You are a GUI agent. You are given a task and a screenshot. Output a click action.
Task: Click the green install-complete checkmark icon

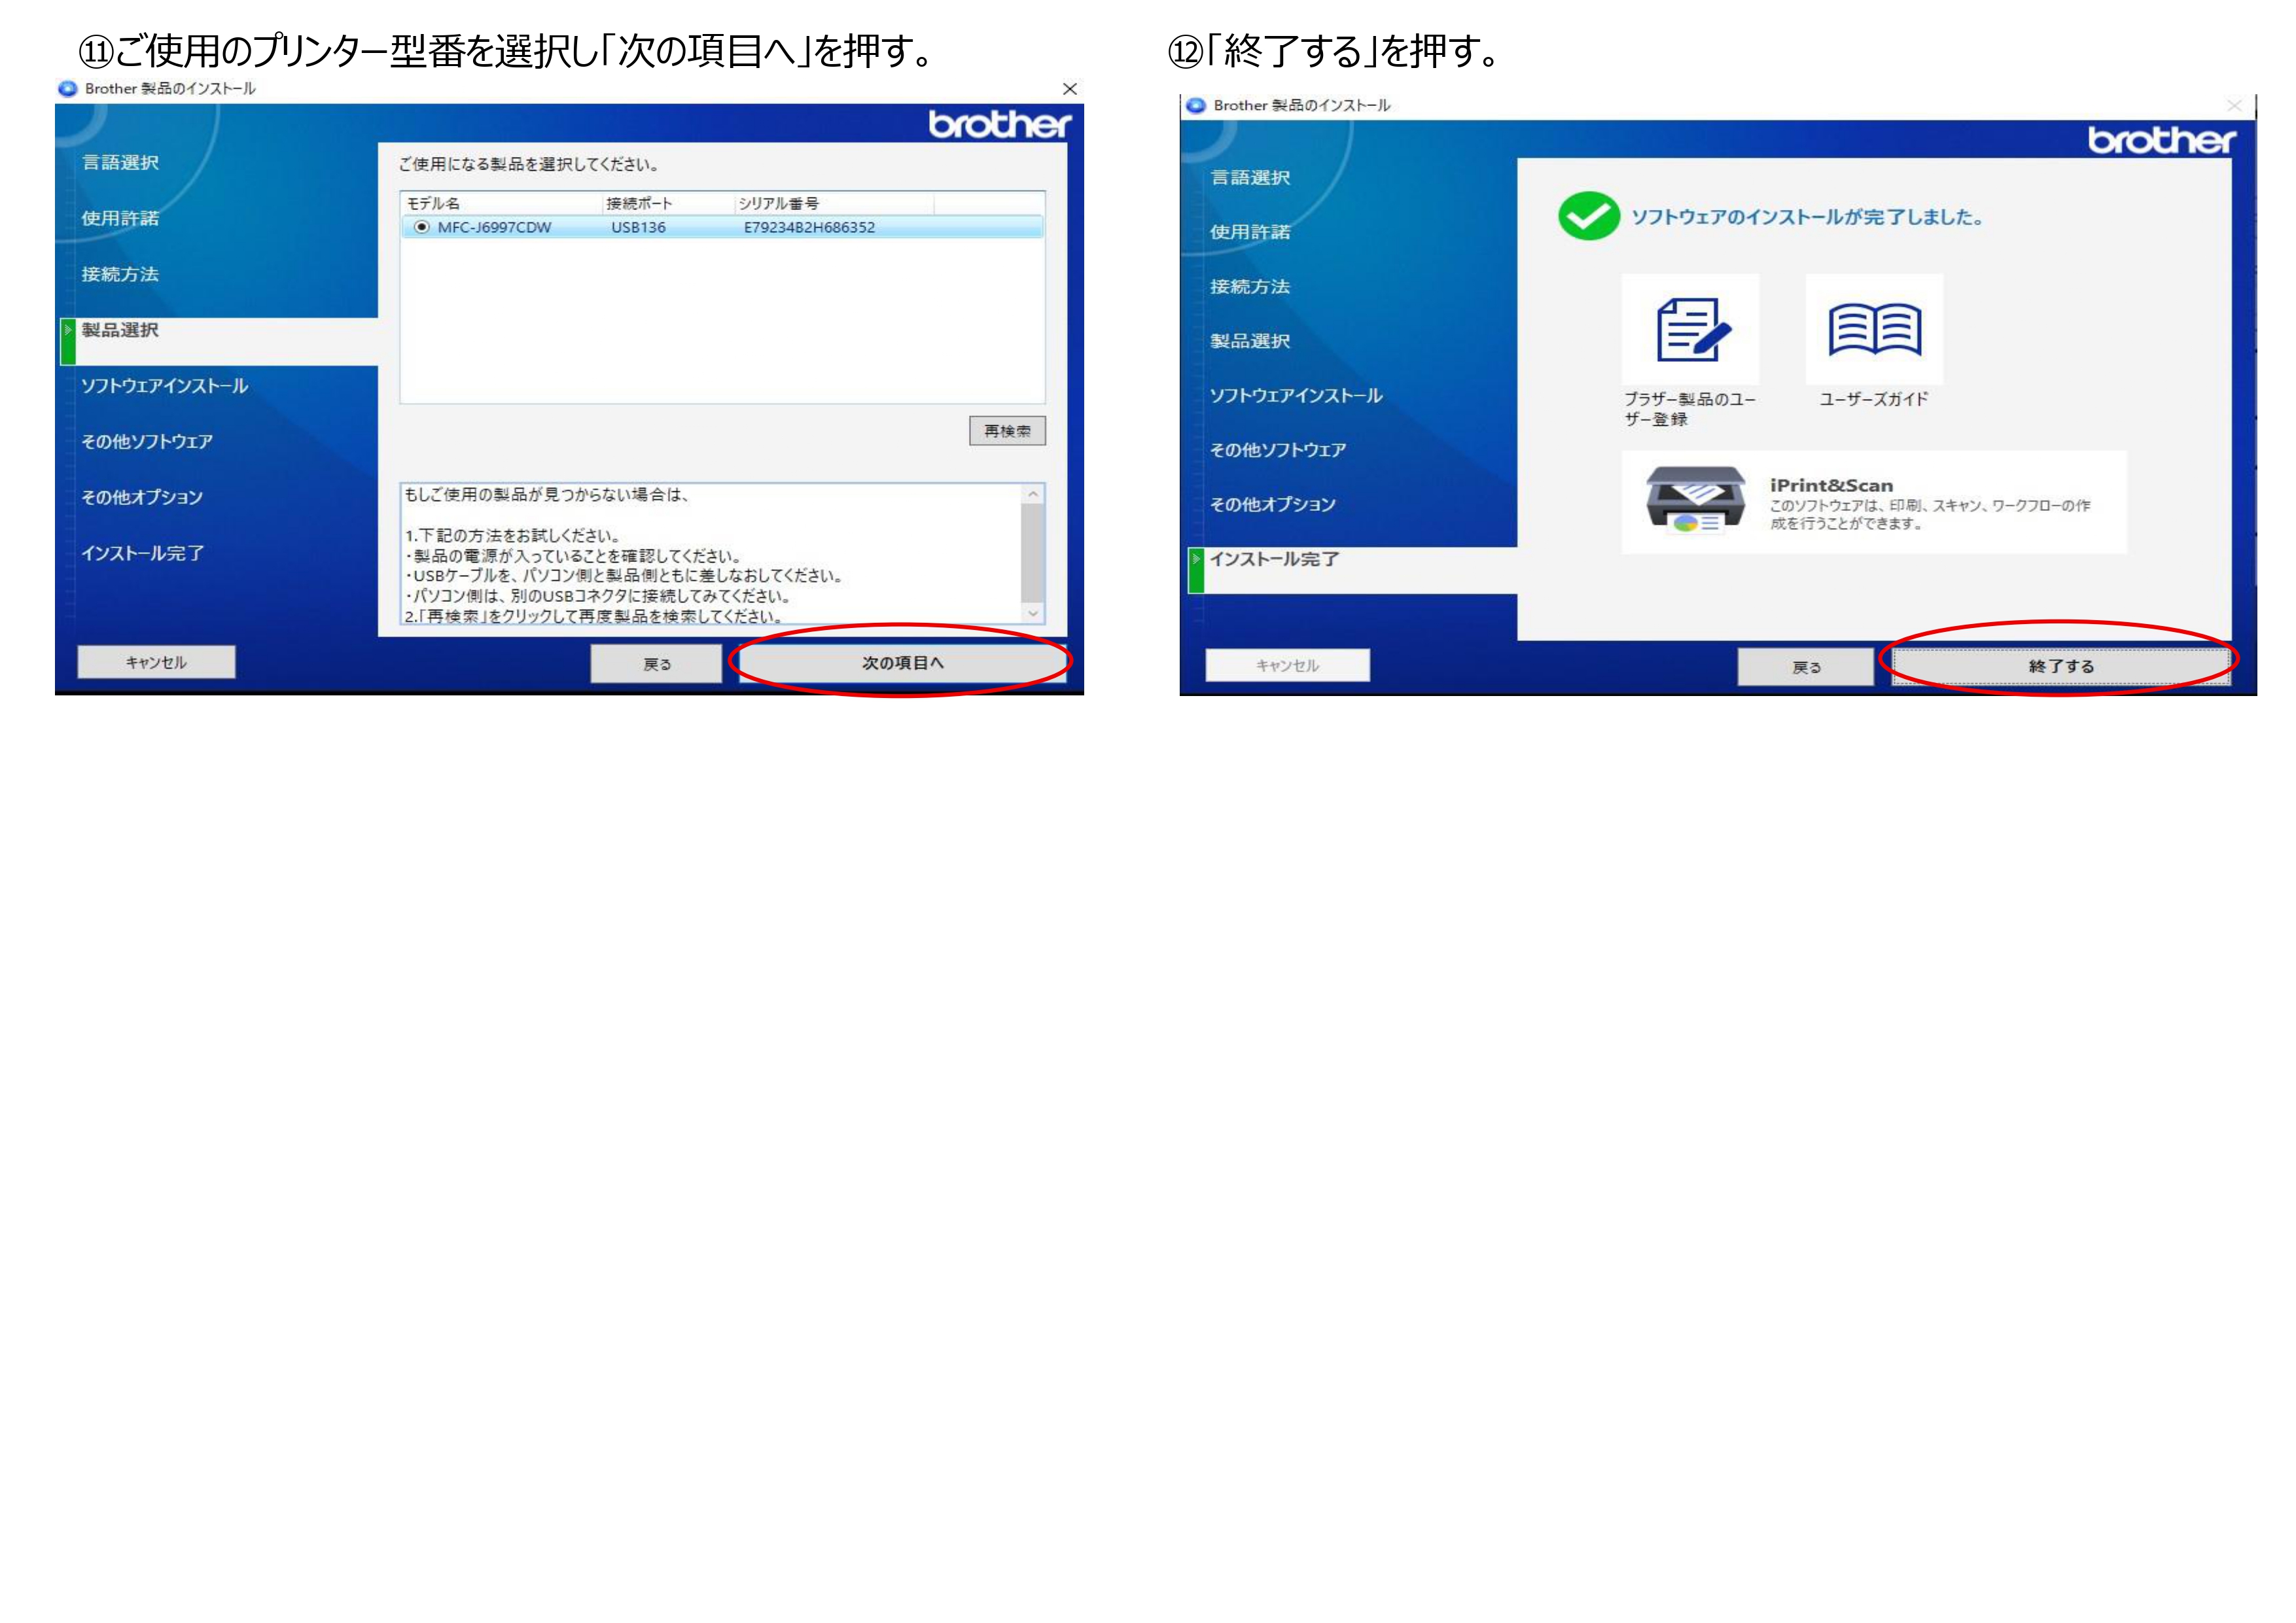1588,216
